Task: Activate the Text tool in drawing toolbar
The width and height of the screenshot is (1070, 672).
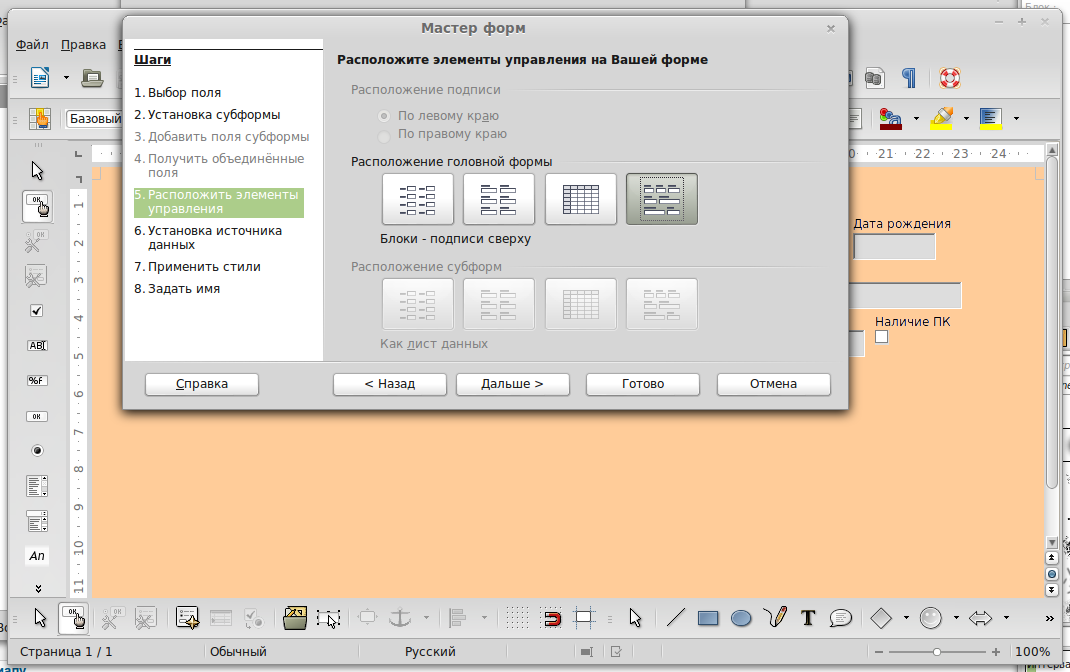Action: click(x=808, y=618)
